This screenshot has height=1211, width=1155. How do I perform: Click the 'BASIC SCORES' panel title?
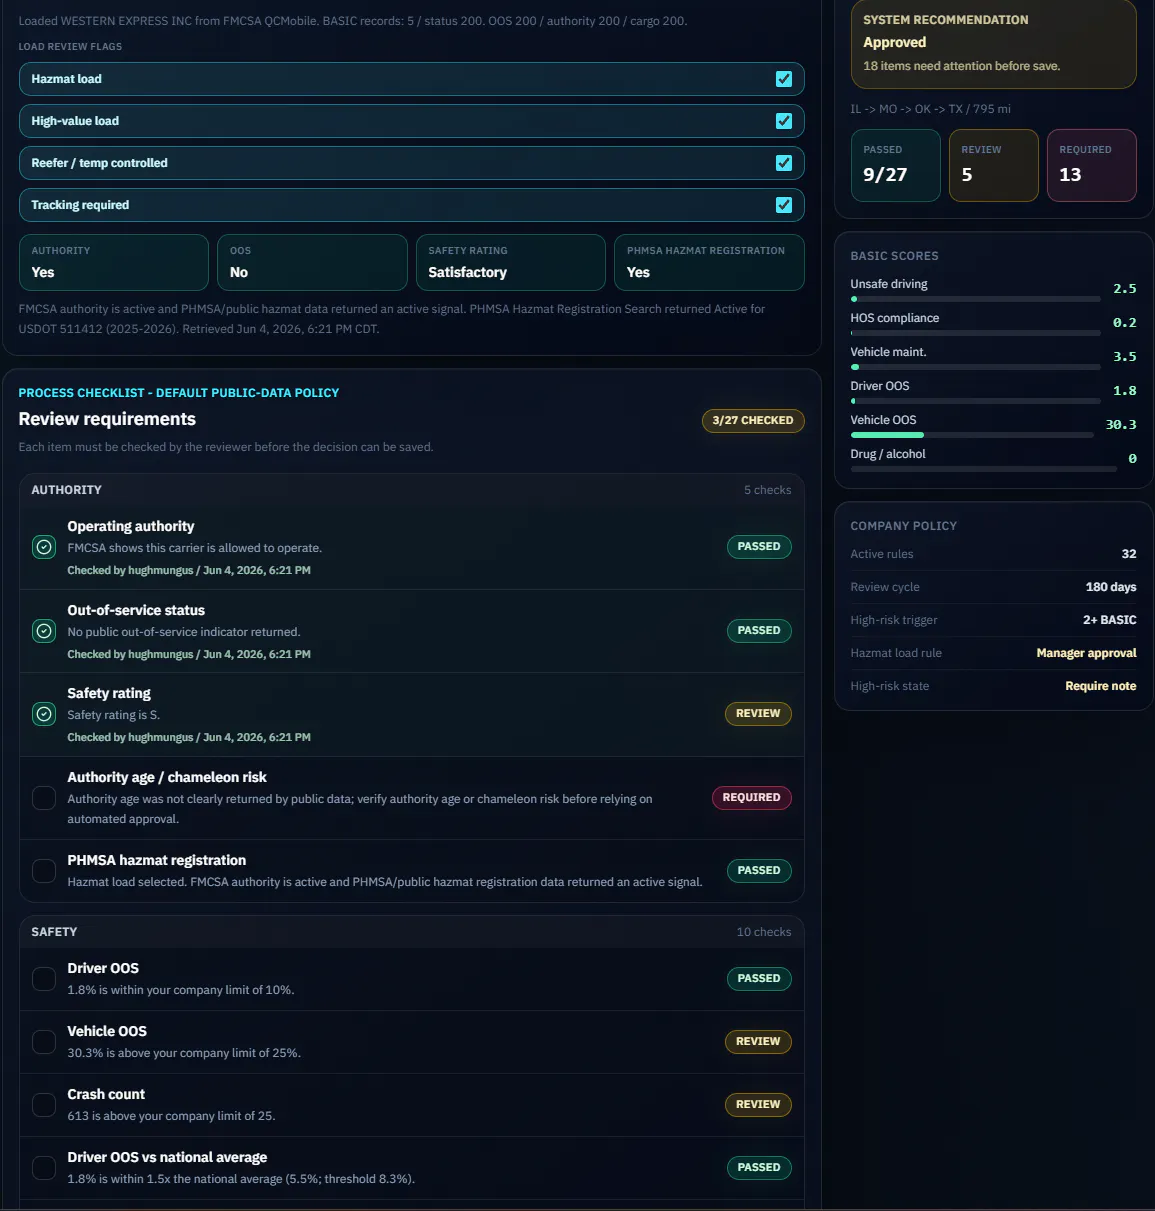[895, 256]
